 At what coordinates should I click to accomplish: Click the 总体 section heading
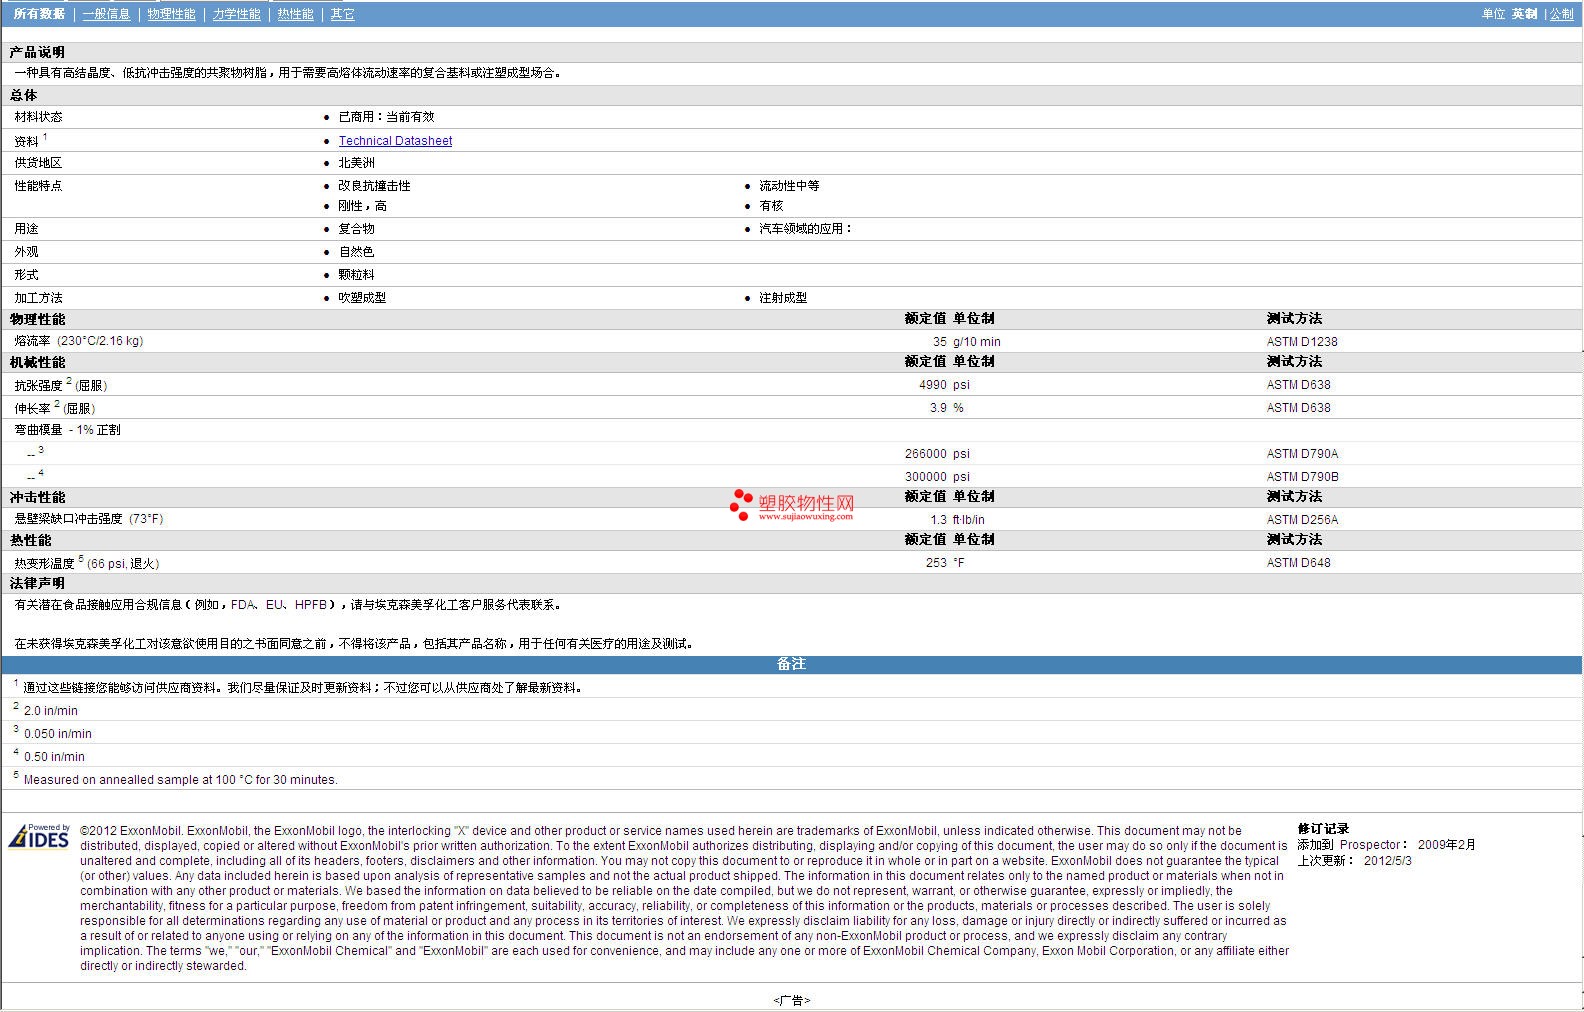tap(23, 95)
